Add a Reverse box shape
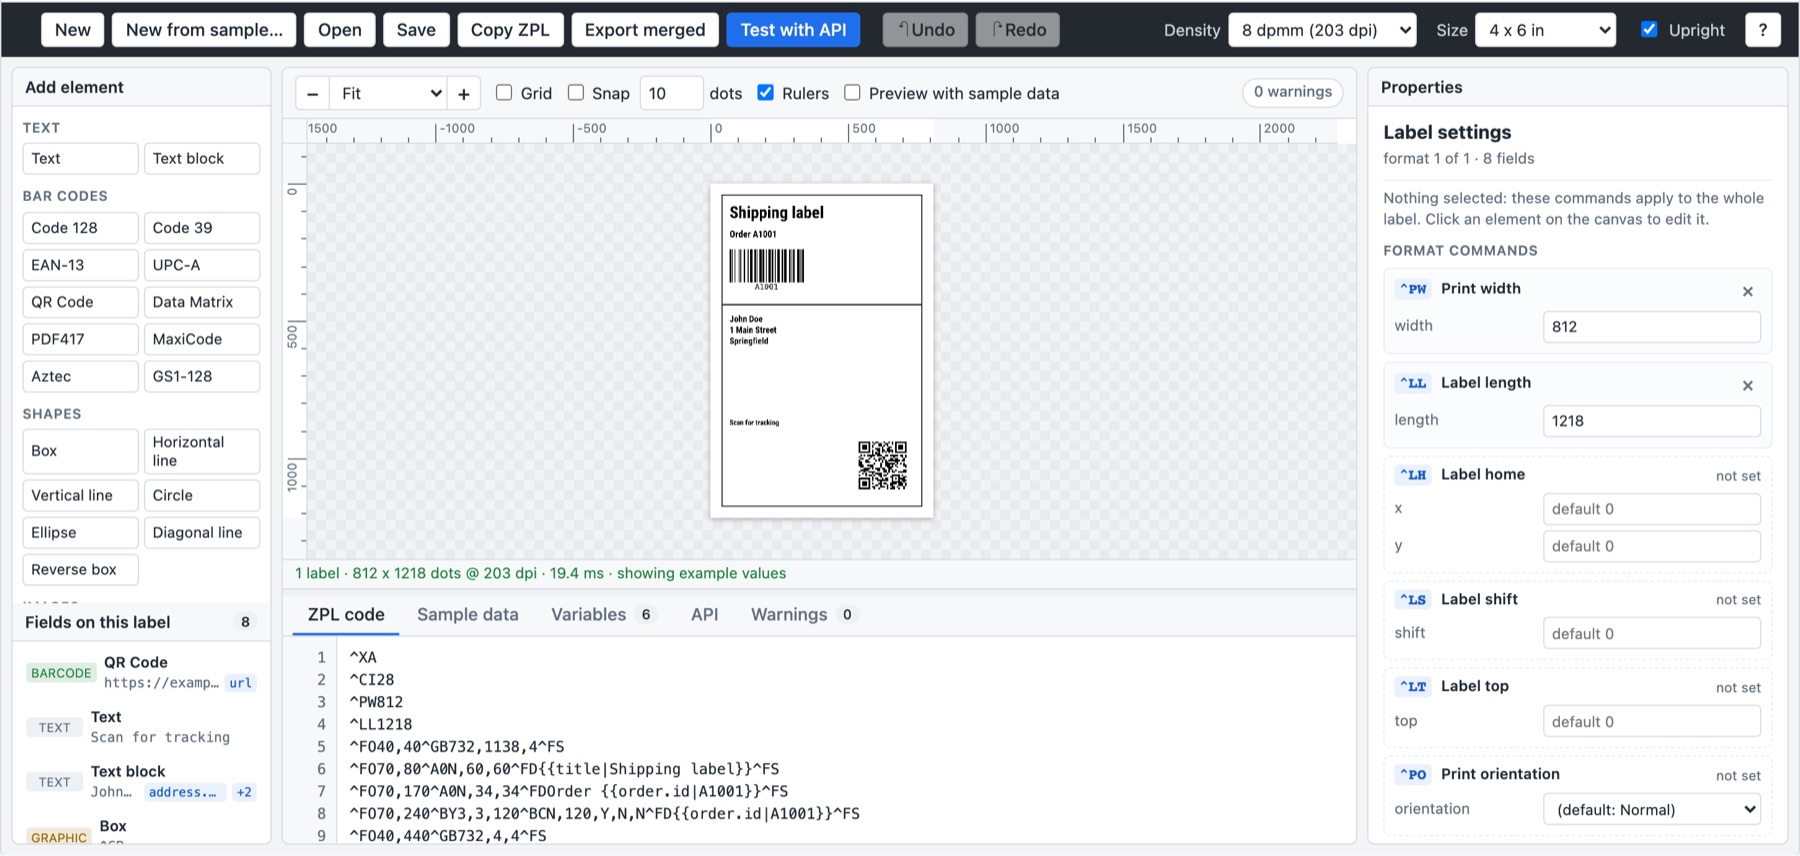 80,570
